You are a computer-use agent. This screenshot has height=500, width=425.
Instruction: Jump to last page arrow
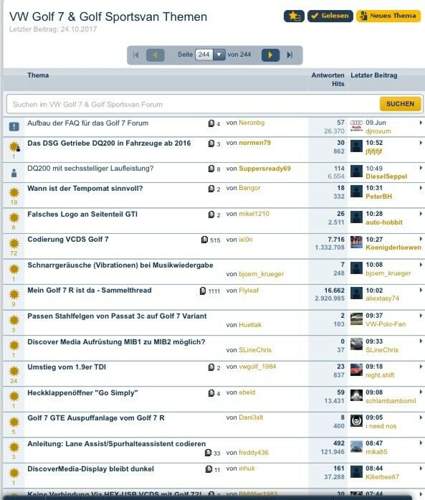[x=290, y=55]
